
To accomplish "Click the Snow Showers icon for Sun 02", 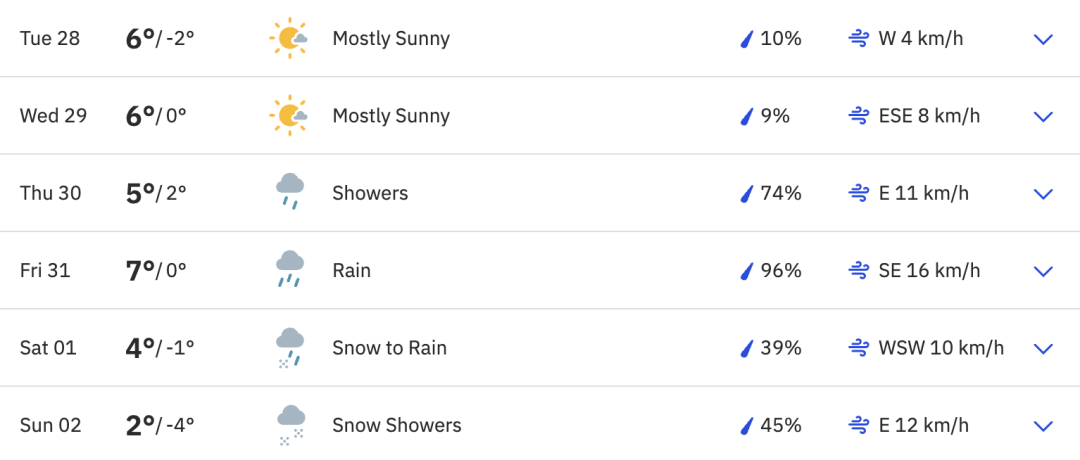I will (x=291, y=425).
